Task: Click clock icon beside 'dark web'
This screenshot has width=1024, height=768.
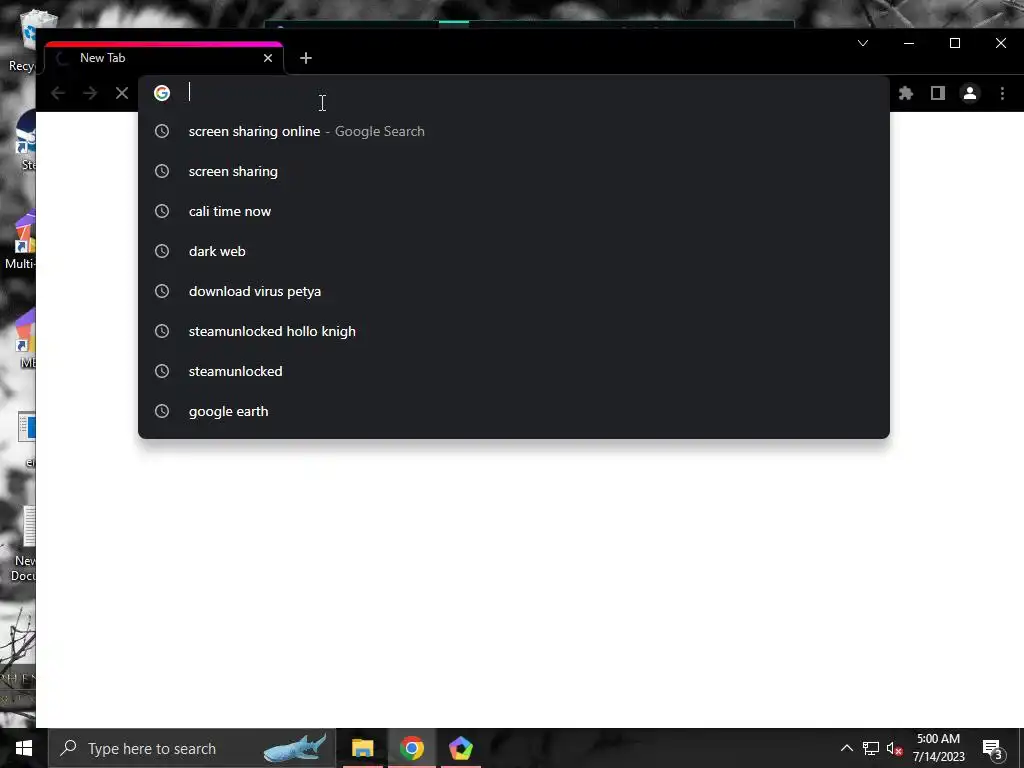Action: click(x=162, y=251)
